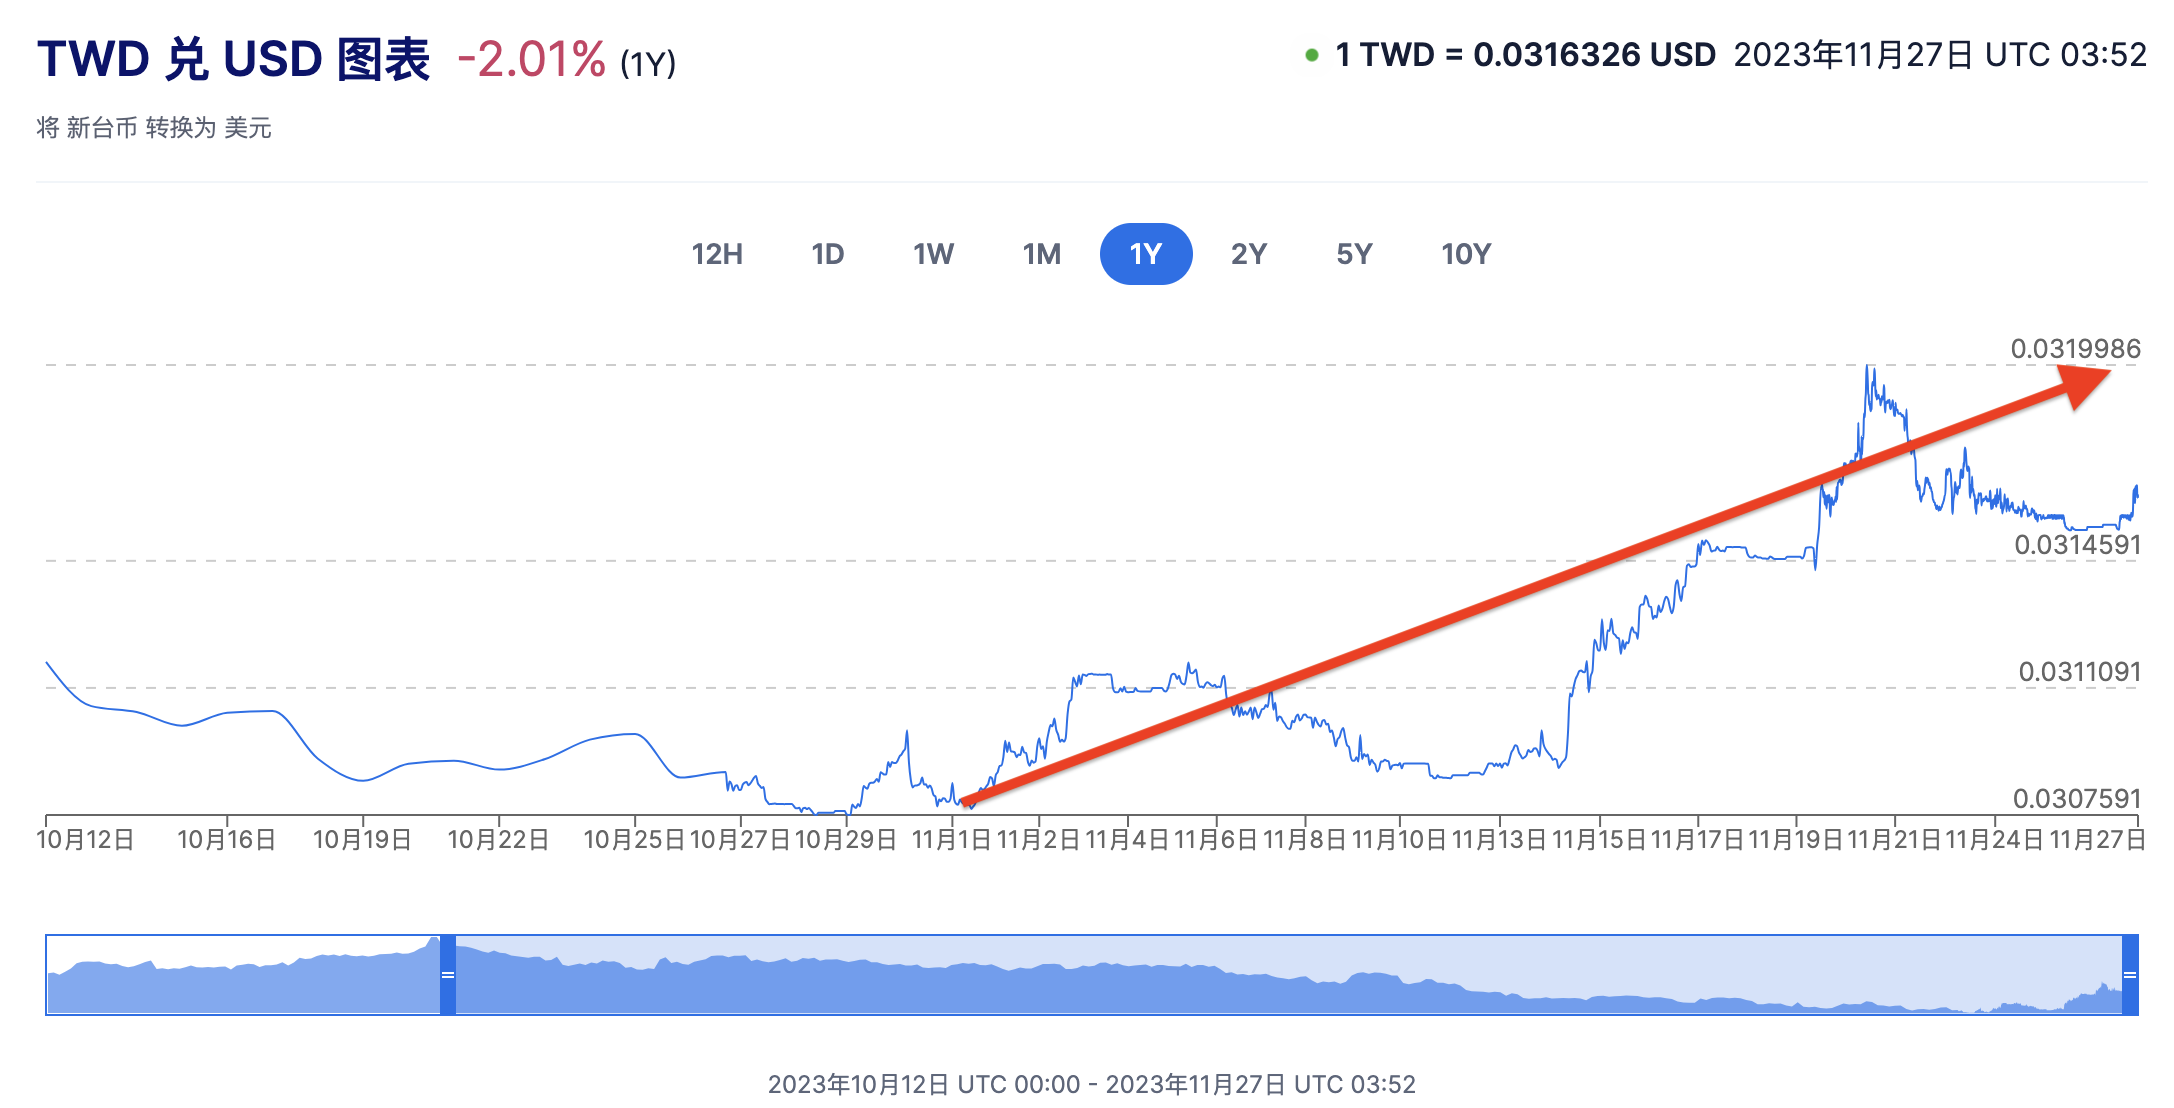This screenshot has width=2174, height=1108.
Task: Switch chart to 1D range
Action: [827, 254]
